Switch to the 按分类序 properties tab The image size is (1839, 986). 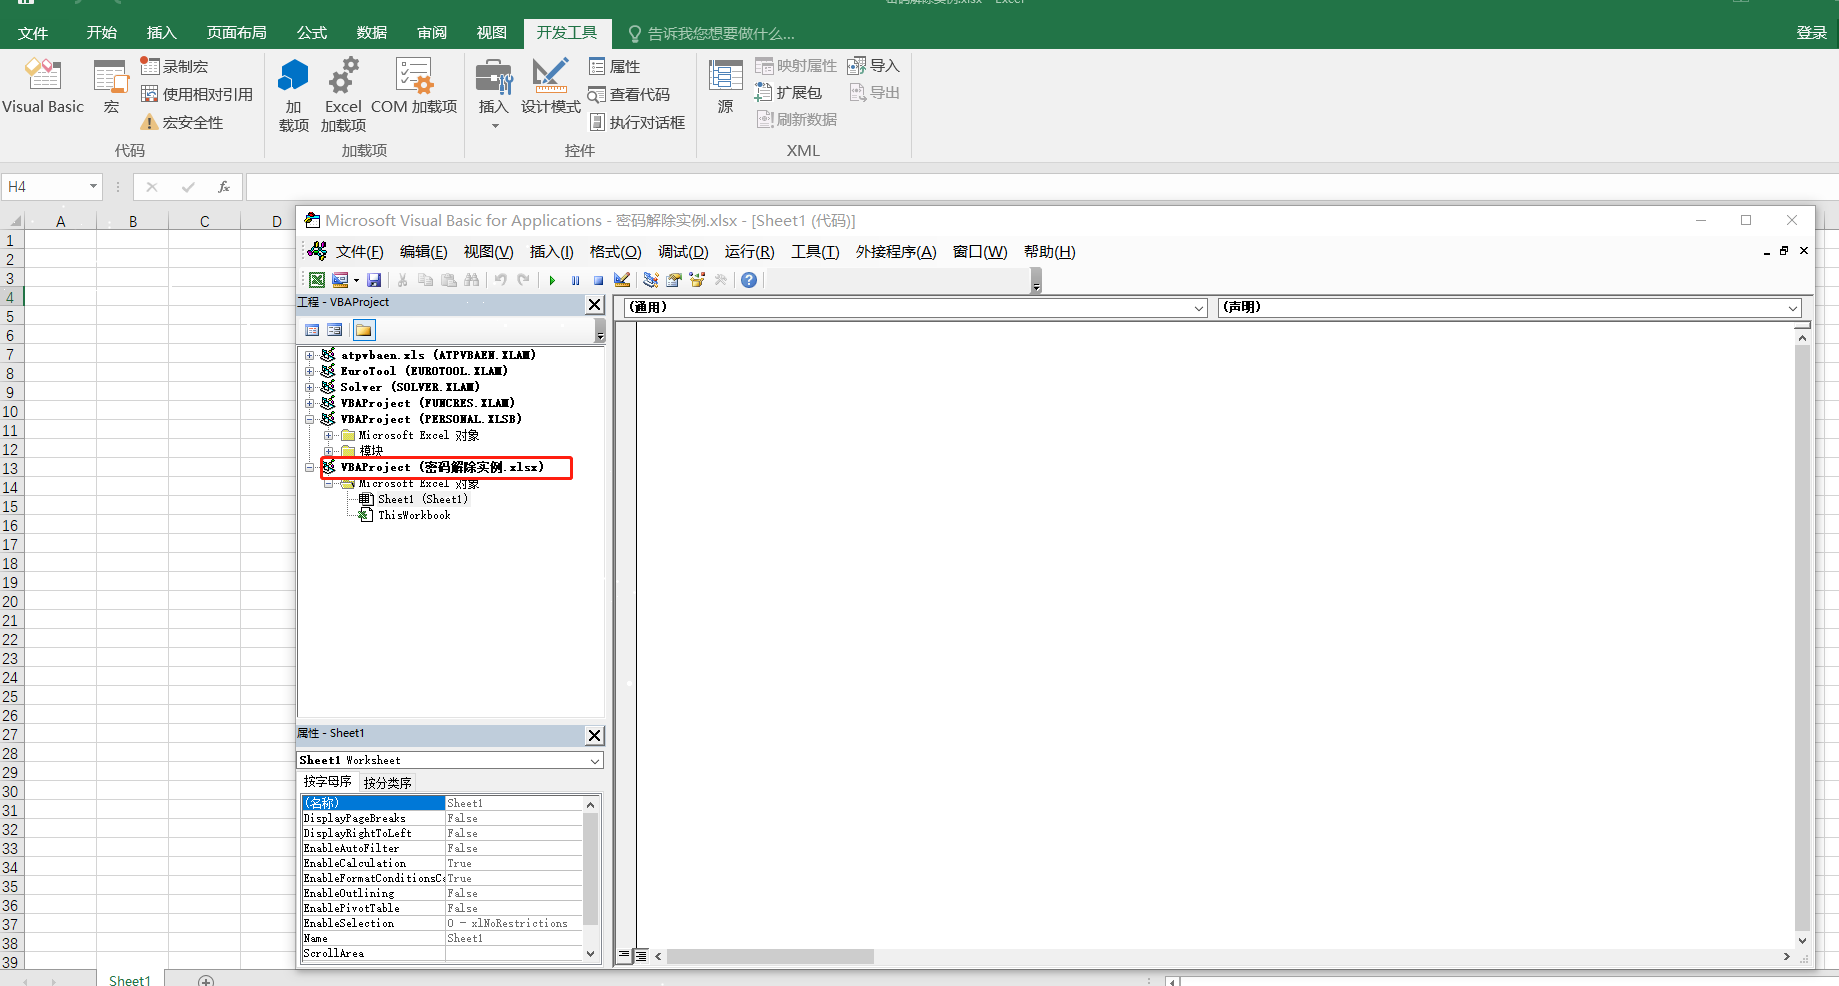[x=387, y=782]
